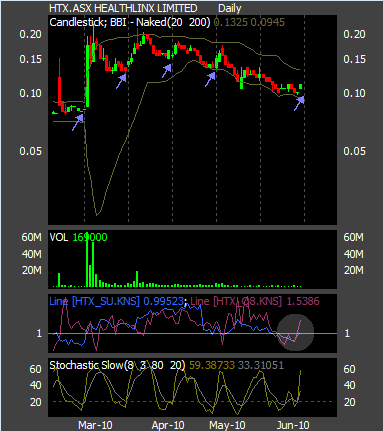Click the Daily timeframe label
Image resolution: width=383 pixels, height=431 pixels.
pos(230,8)
